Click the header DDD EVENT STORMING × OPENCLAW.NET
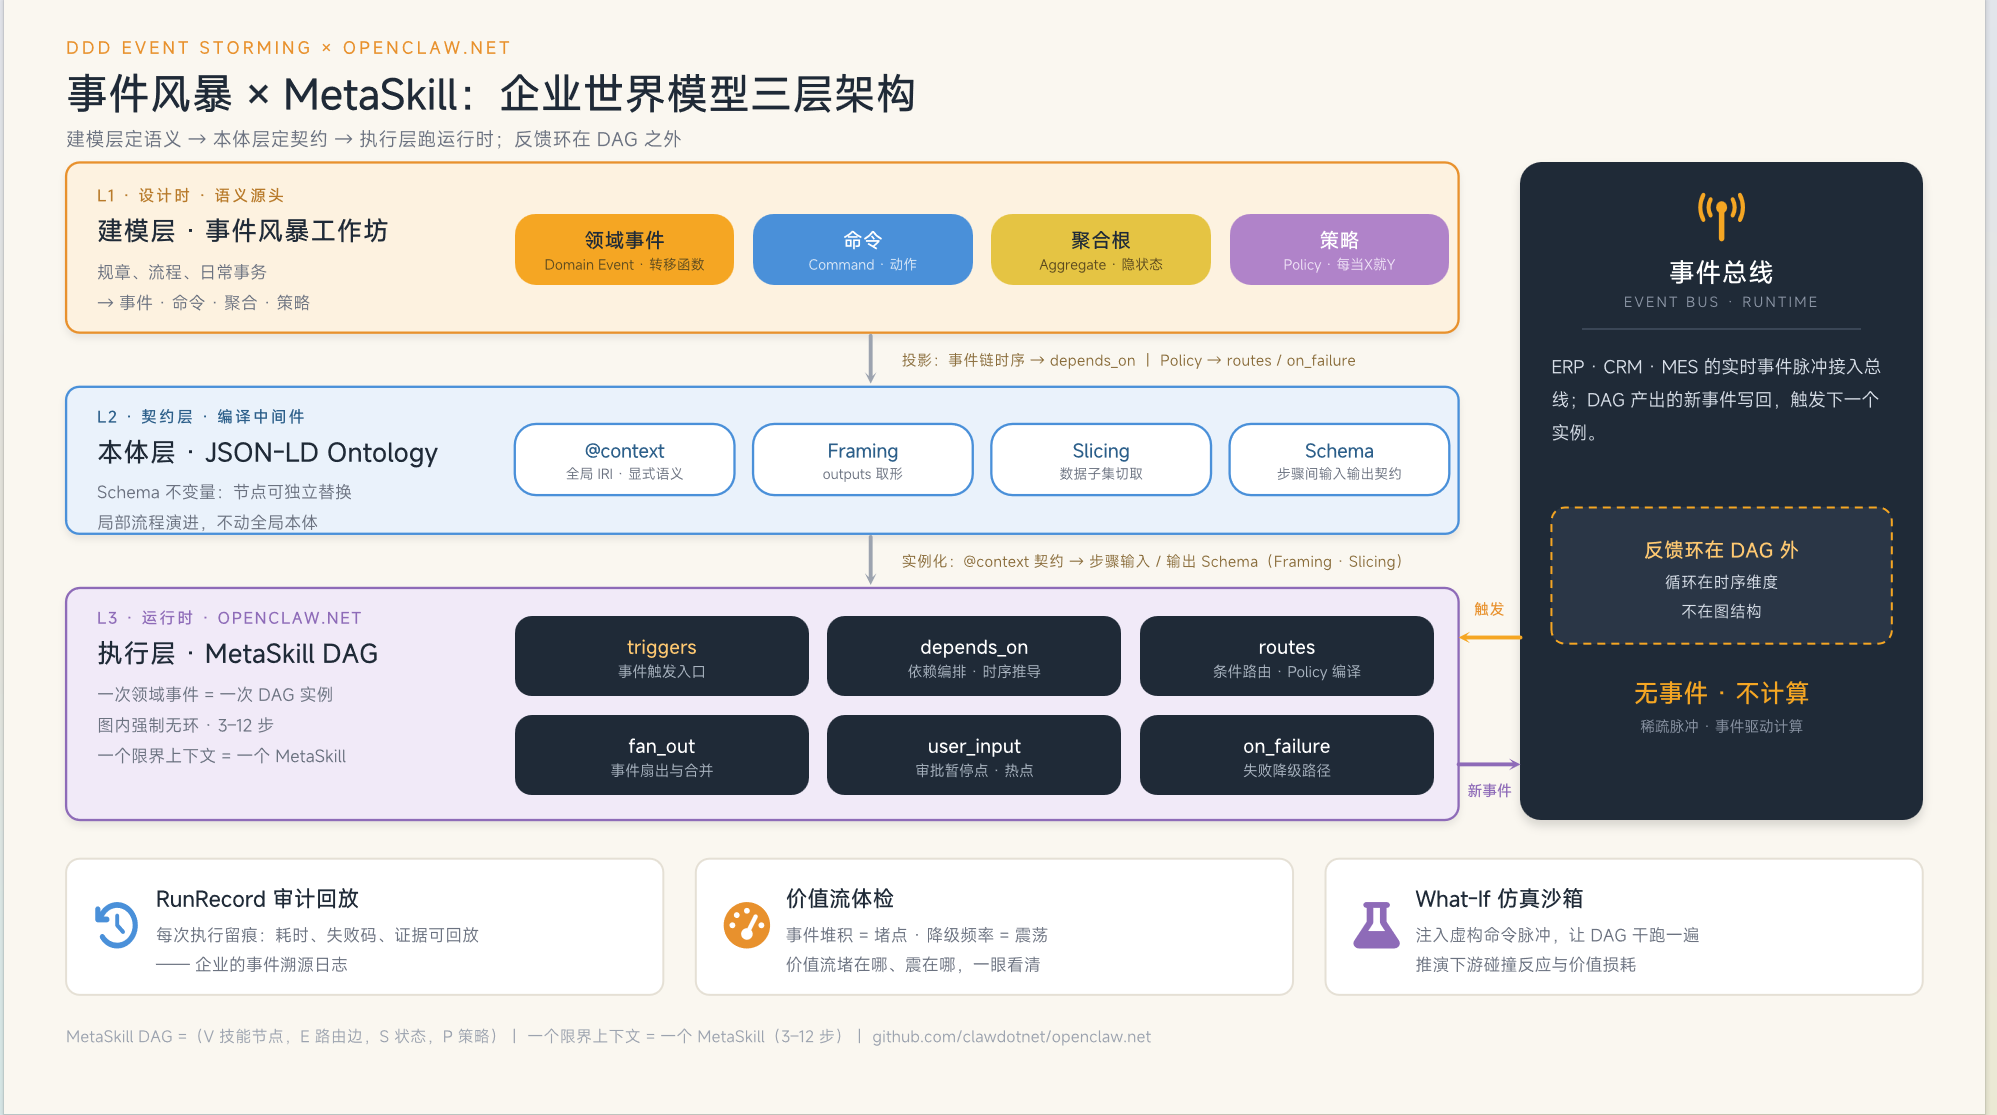 click(288, 48)
